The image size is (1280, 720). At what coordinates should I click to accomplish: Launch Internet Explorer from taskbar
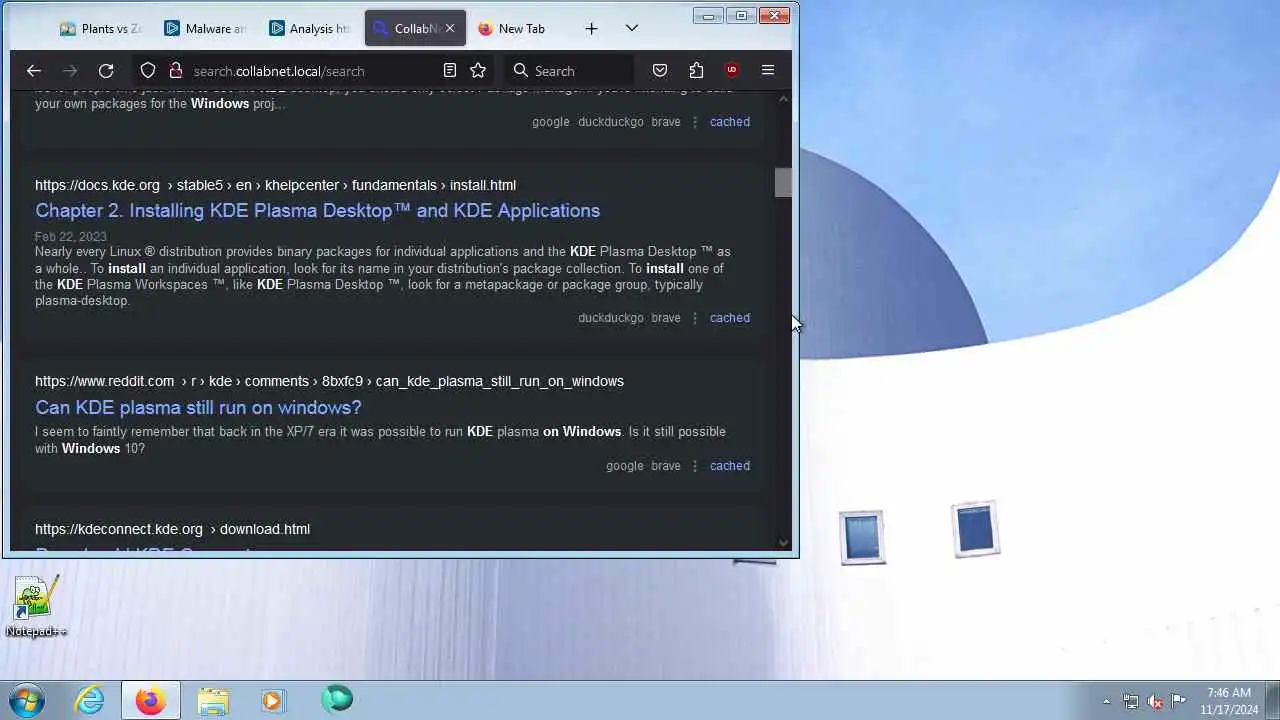coord(90,700)
